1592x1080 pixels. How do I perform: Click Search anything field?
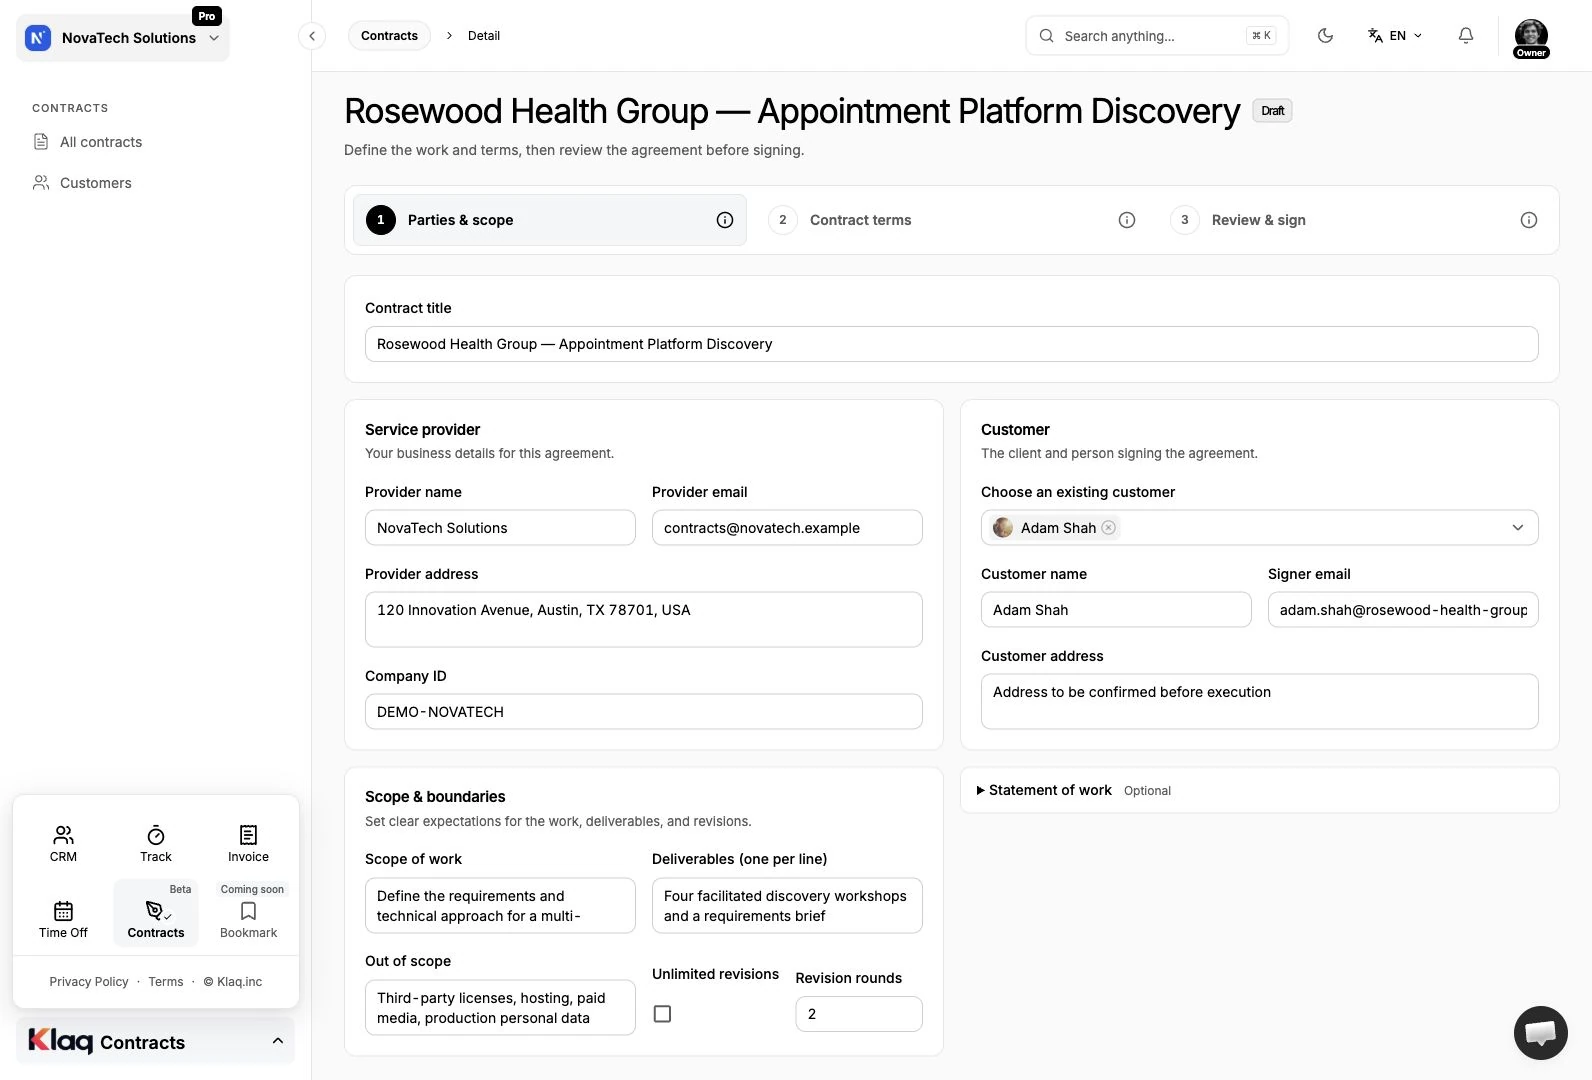(x=1157, y=36)
